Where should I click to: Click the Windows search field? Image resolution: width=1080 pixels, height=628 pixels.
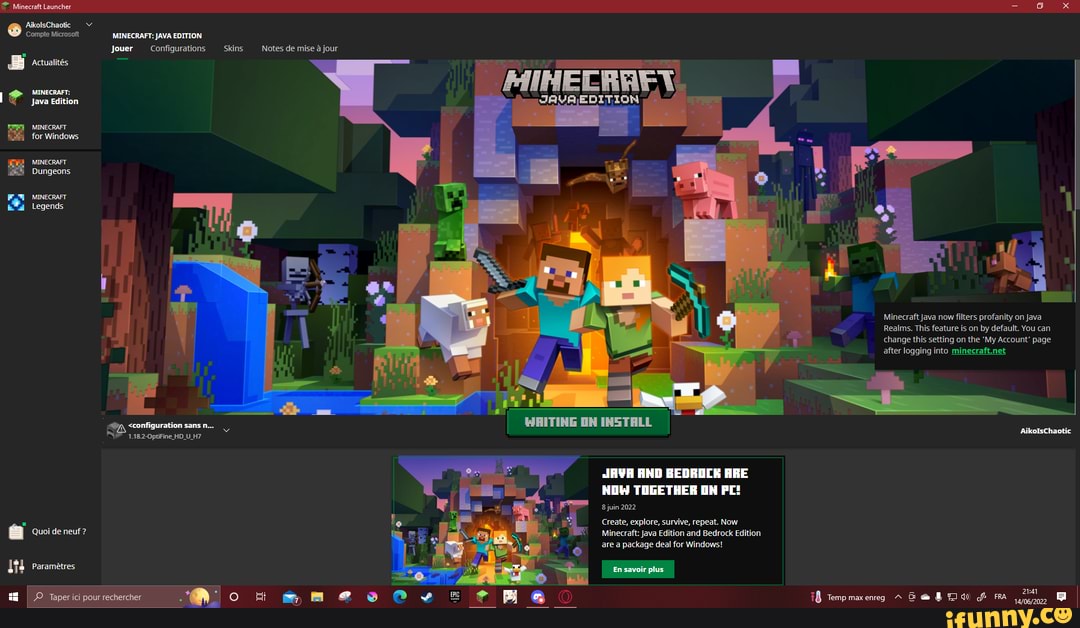point(110,597)
